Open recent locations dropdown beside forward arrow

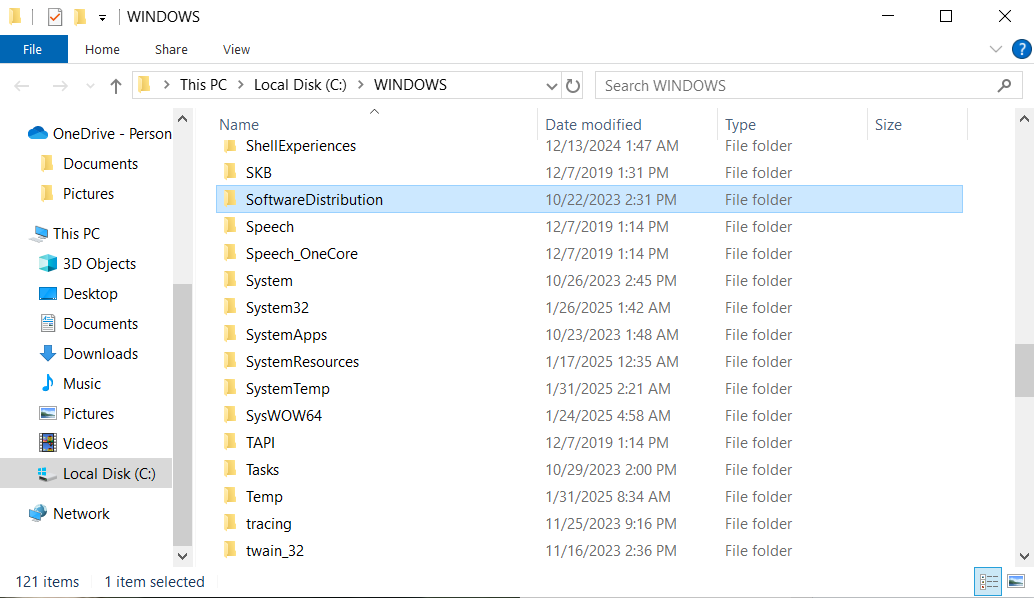click(90, 85)
